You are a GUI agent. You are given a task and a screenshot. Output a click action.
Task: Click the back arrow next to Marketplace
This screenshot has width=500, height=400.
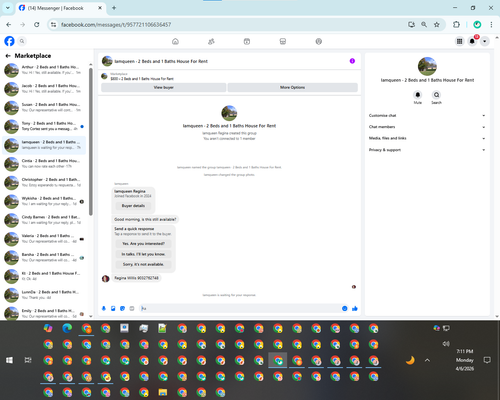point(8,56)
